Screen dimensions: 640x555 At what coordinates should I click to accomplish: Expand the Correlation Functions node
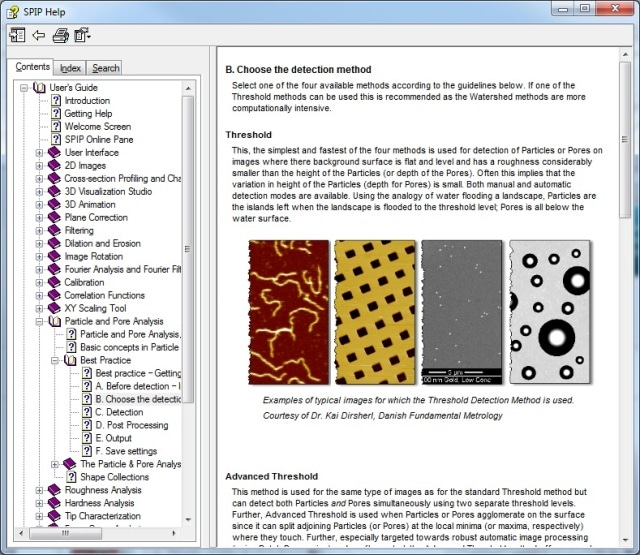(39, 295)
